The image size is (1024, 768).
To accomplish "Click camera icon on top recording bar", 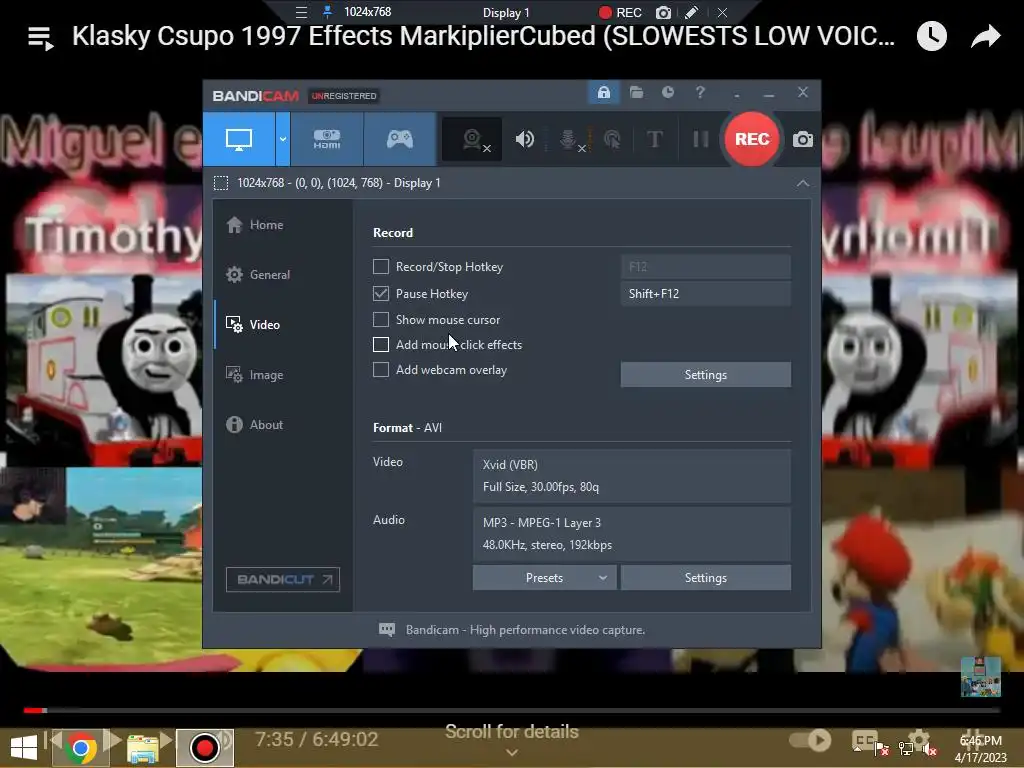I will 663,12.
